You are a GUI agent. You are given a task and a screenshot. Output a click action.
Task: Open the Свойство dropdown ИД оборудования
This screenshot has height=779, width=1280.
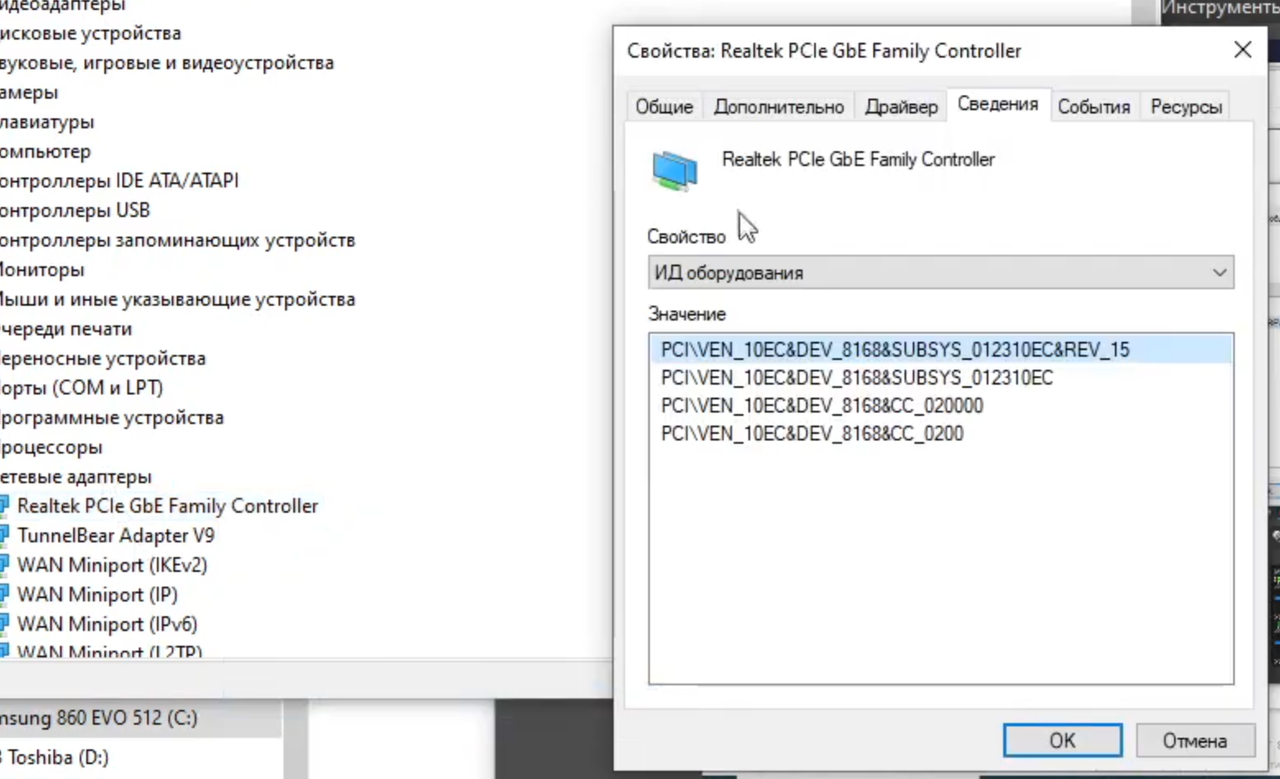coord(940,272)
